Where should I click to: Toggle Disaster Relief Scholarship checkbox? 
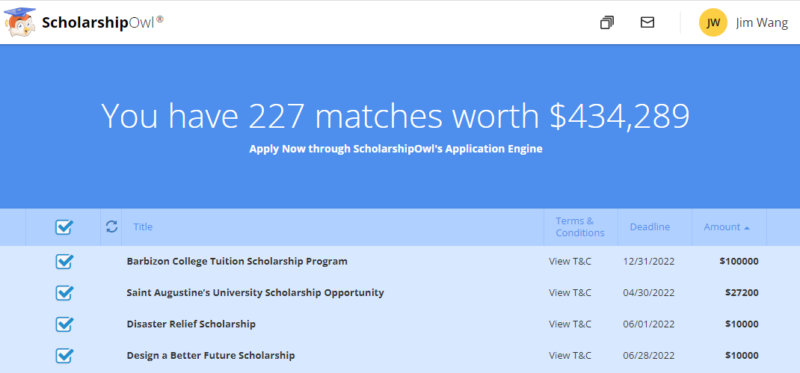64,324
